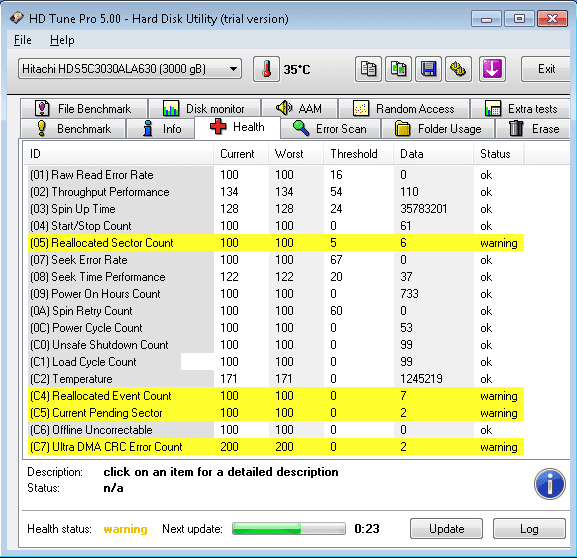The width and height of the screenshot is (577, 558).
Task: Switch to the AAM tab
Action: point(300,109)
